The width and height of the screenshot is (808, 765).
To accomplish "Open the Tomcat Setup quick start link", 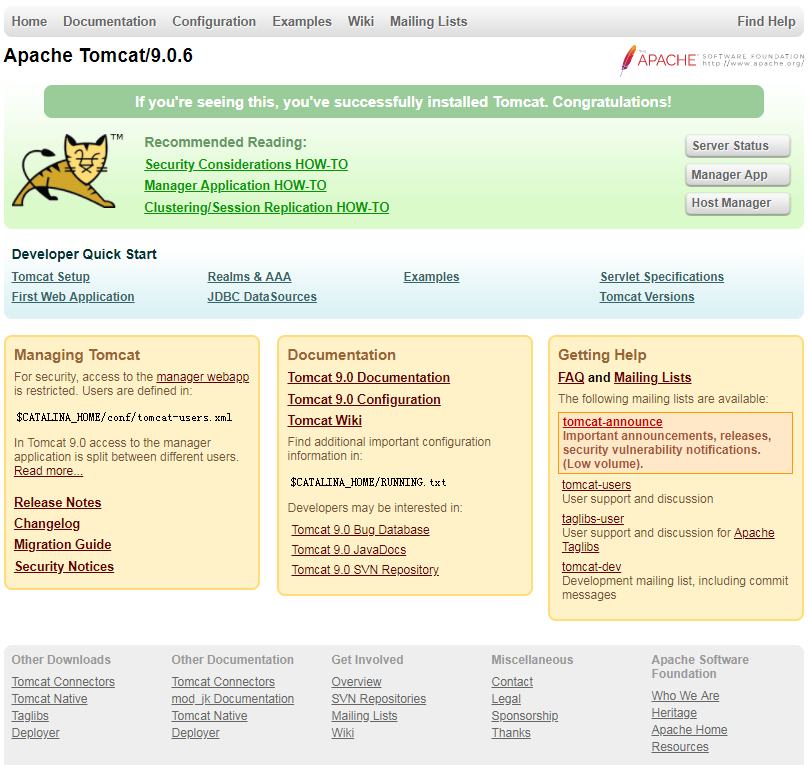I will point(50,277).
